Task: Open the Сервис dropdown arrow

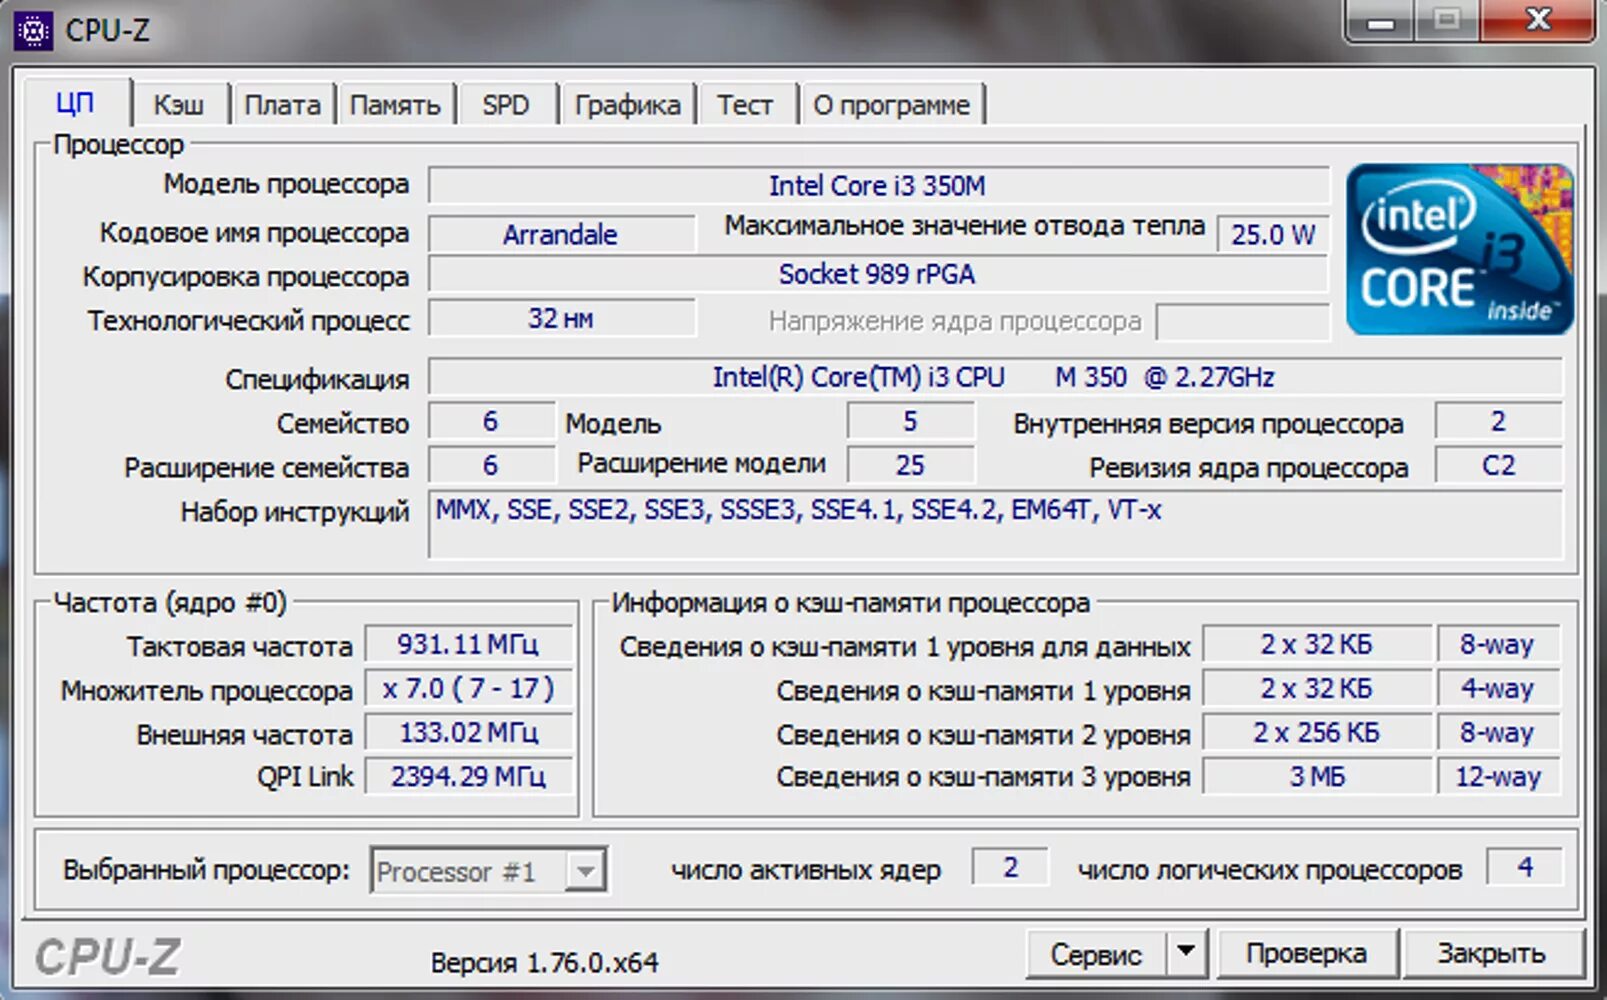Action: pyautogui.click(x=1186, y=952)
